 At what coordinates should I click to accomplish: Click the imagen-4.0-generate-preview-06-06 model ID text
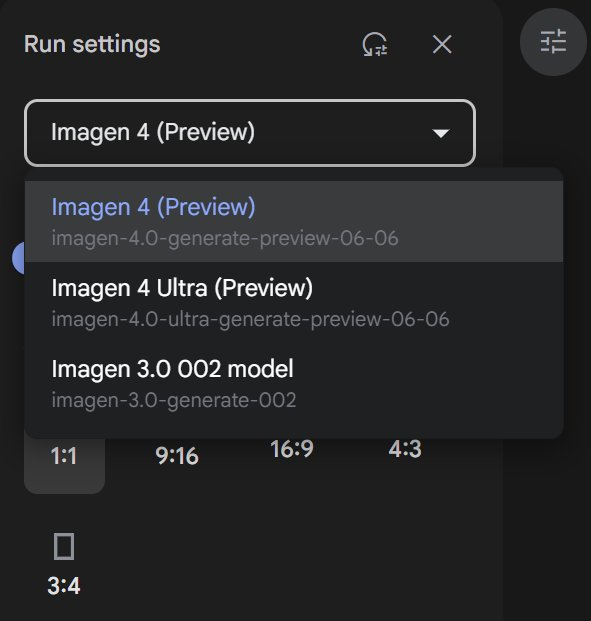(x=225, y=238)
